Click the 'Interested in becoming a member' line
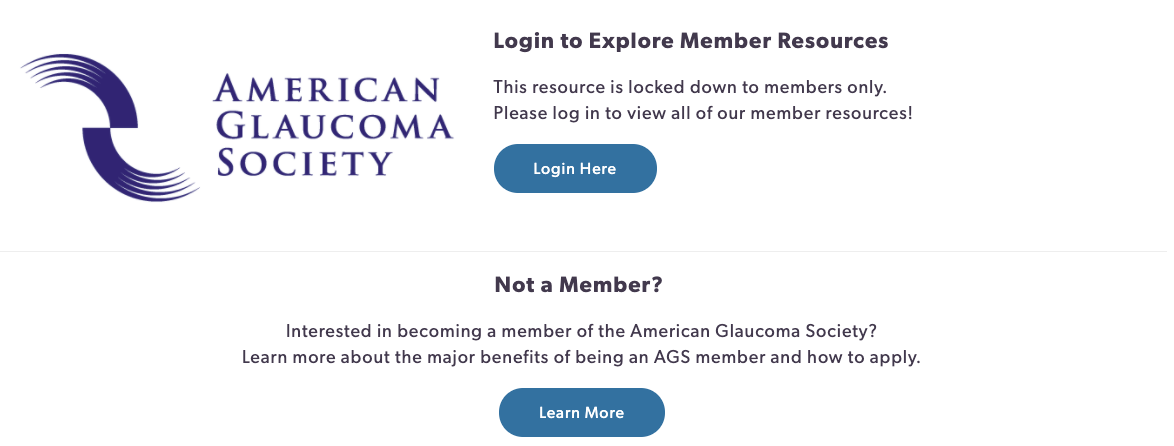 coord(581,331)
